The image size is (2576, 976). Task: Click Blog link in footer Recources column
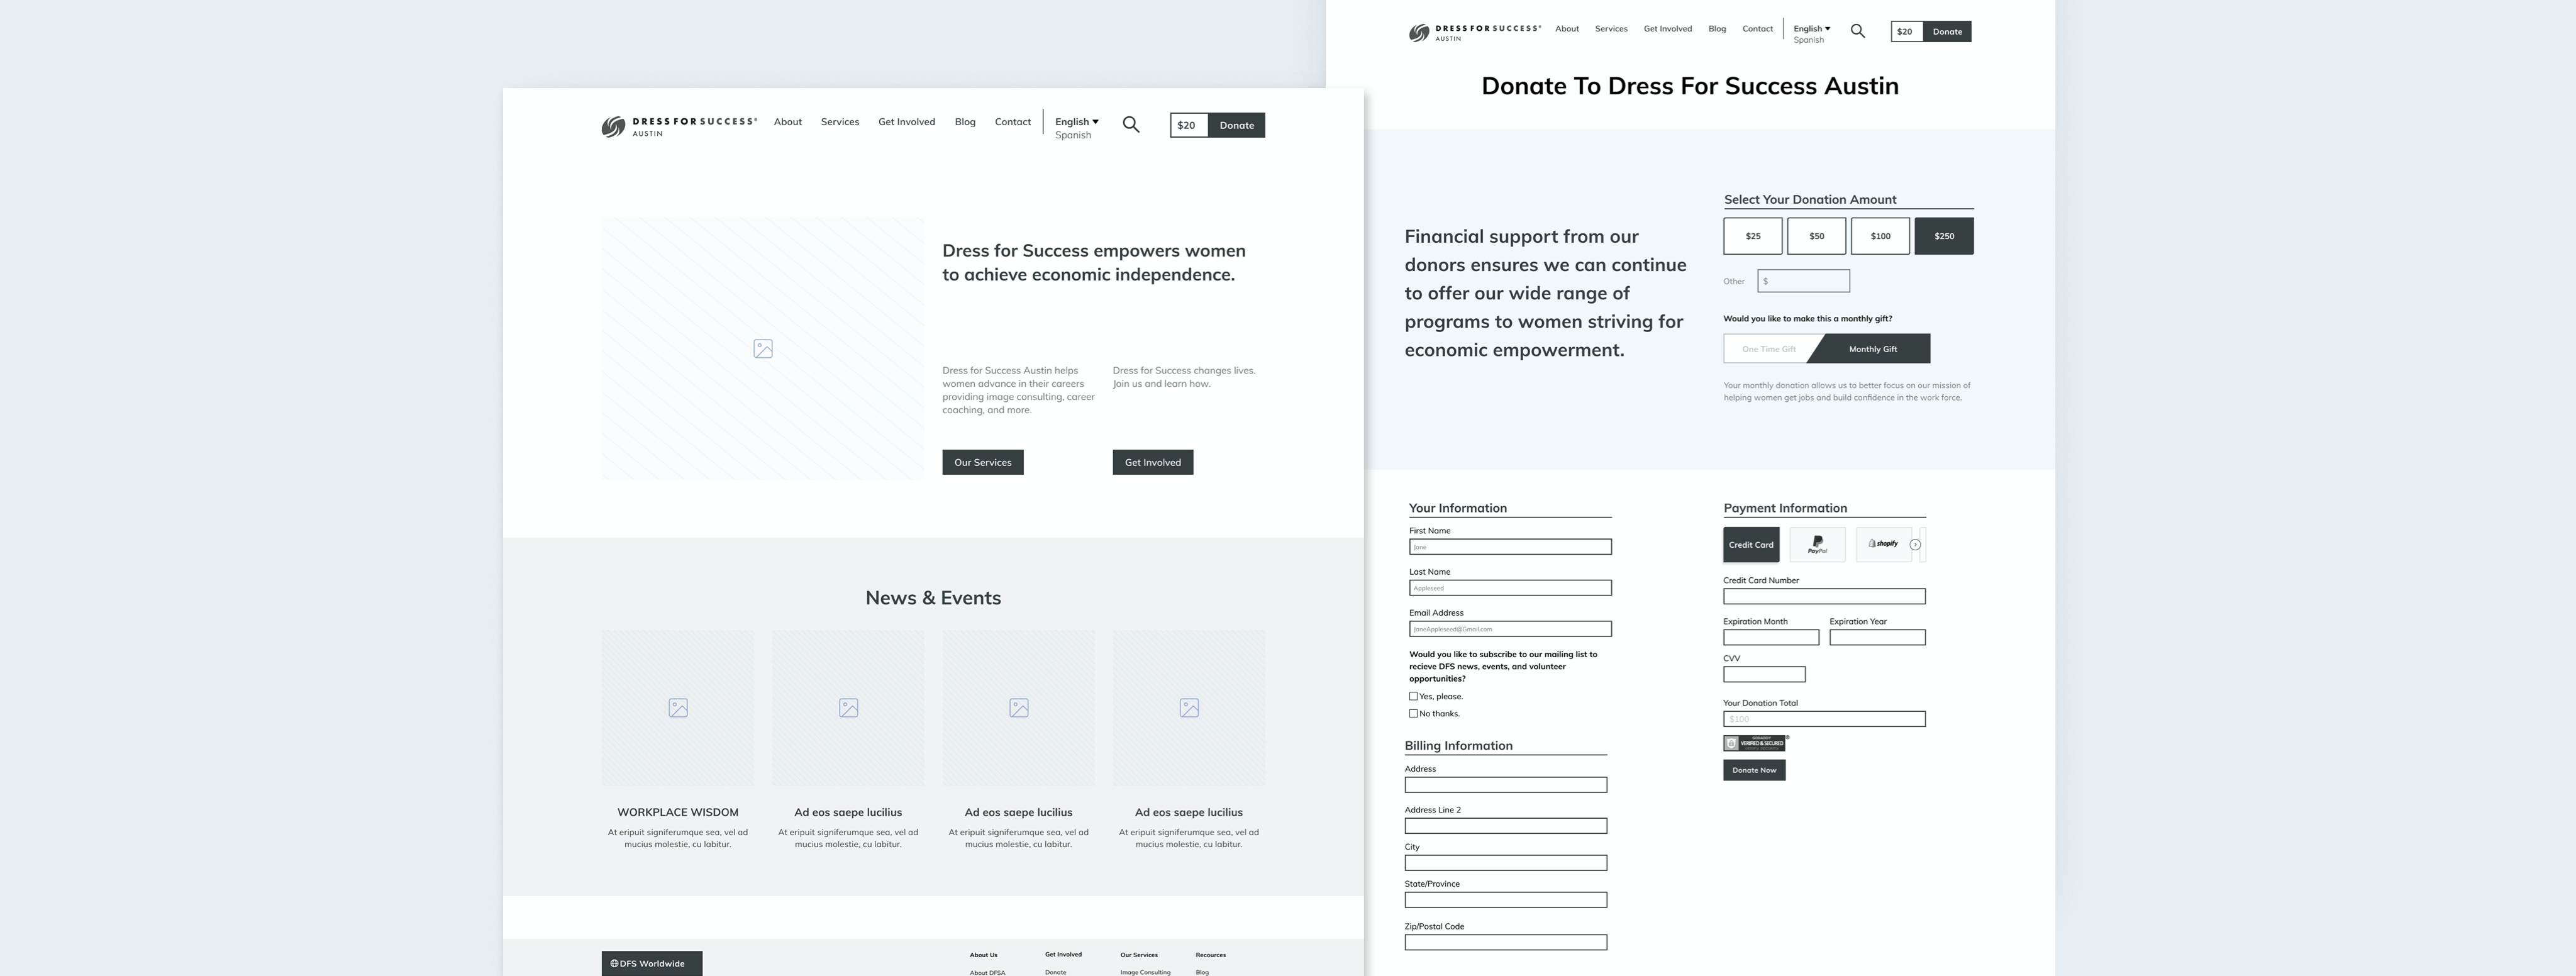(1202, 972)
